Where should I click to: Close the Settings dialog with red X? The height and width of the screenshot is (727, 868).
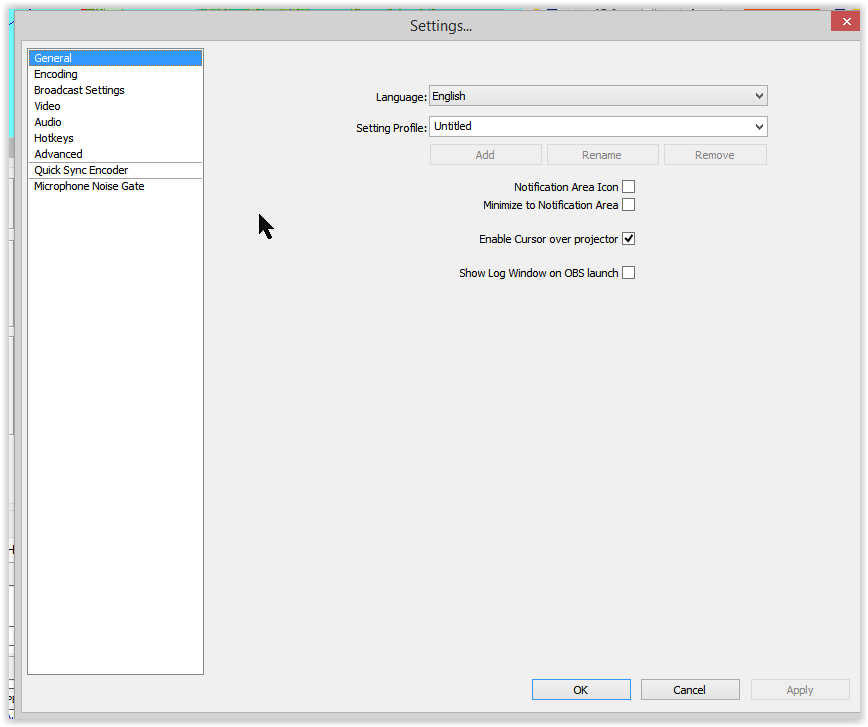tap(846, 22)
